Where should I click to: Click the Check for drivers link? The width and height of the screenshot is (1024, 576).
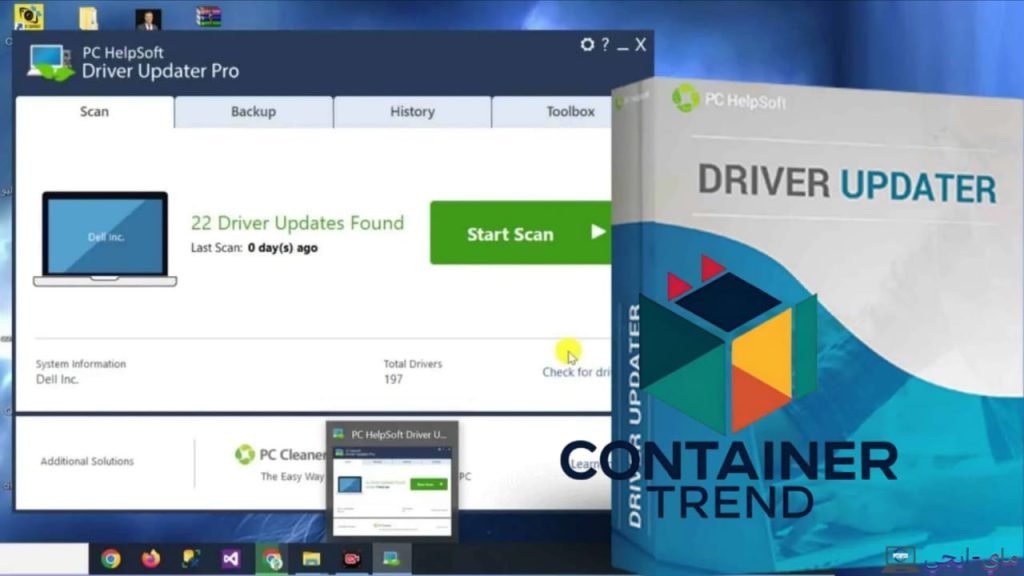[x=577, y=372]
